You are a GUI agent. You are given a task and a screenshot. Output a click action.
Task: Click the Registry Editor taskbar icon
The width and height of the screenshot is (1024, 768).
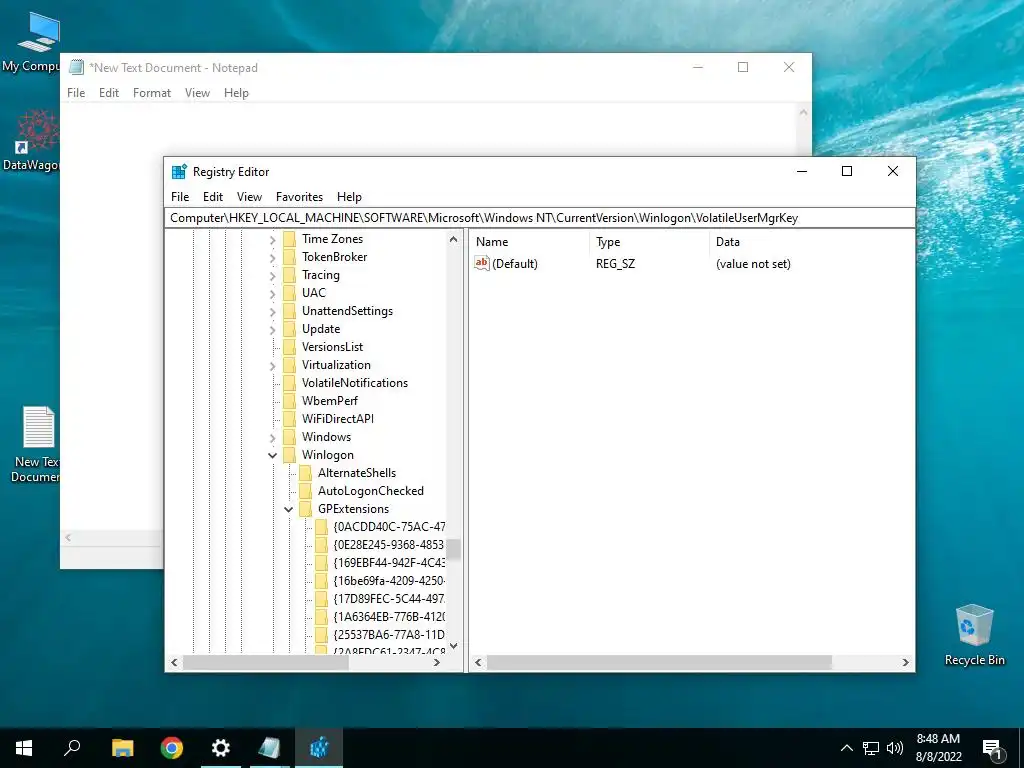[x=319, y=748]
